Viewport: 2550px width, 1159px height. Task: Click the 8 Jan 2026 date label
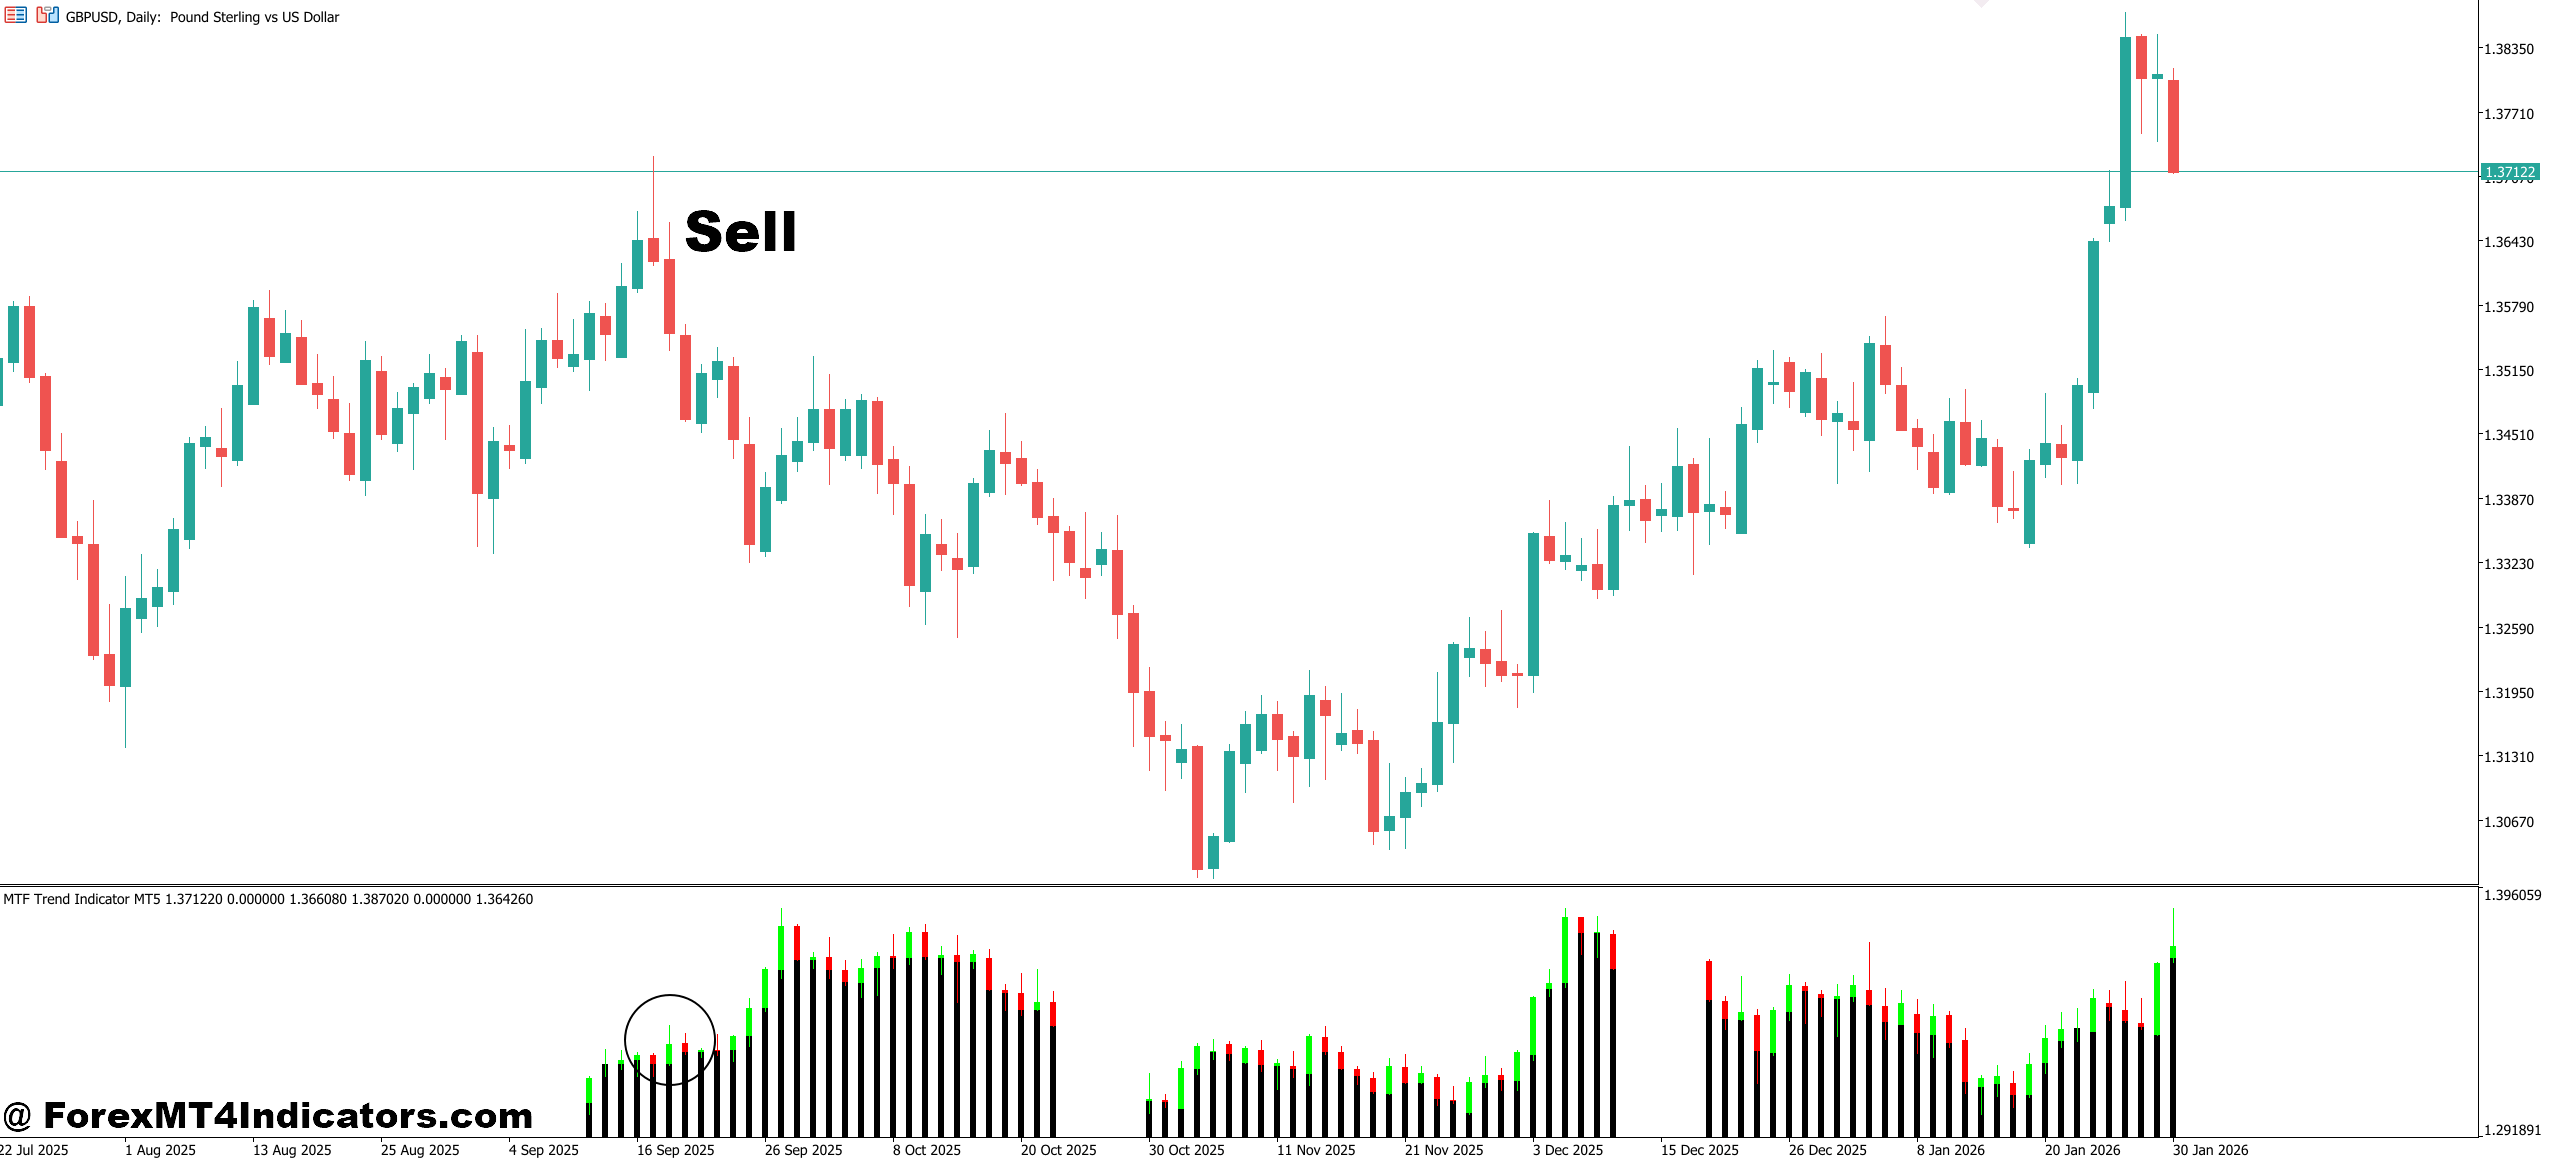tap(1950, 1150)
